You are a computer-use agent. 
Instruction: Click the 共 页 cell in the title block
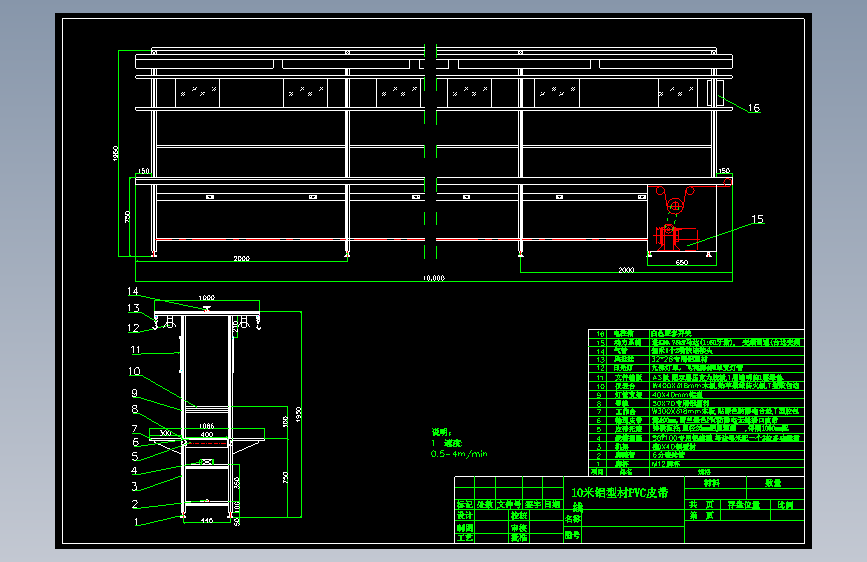[x=702, y=504]
